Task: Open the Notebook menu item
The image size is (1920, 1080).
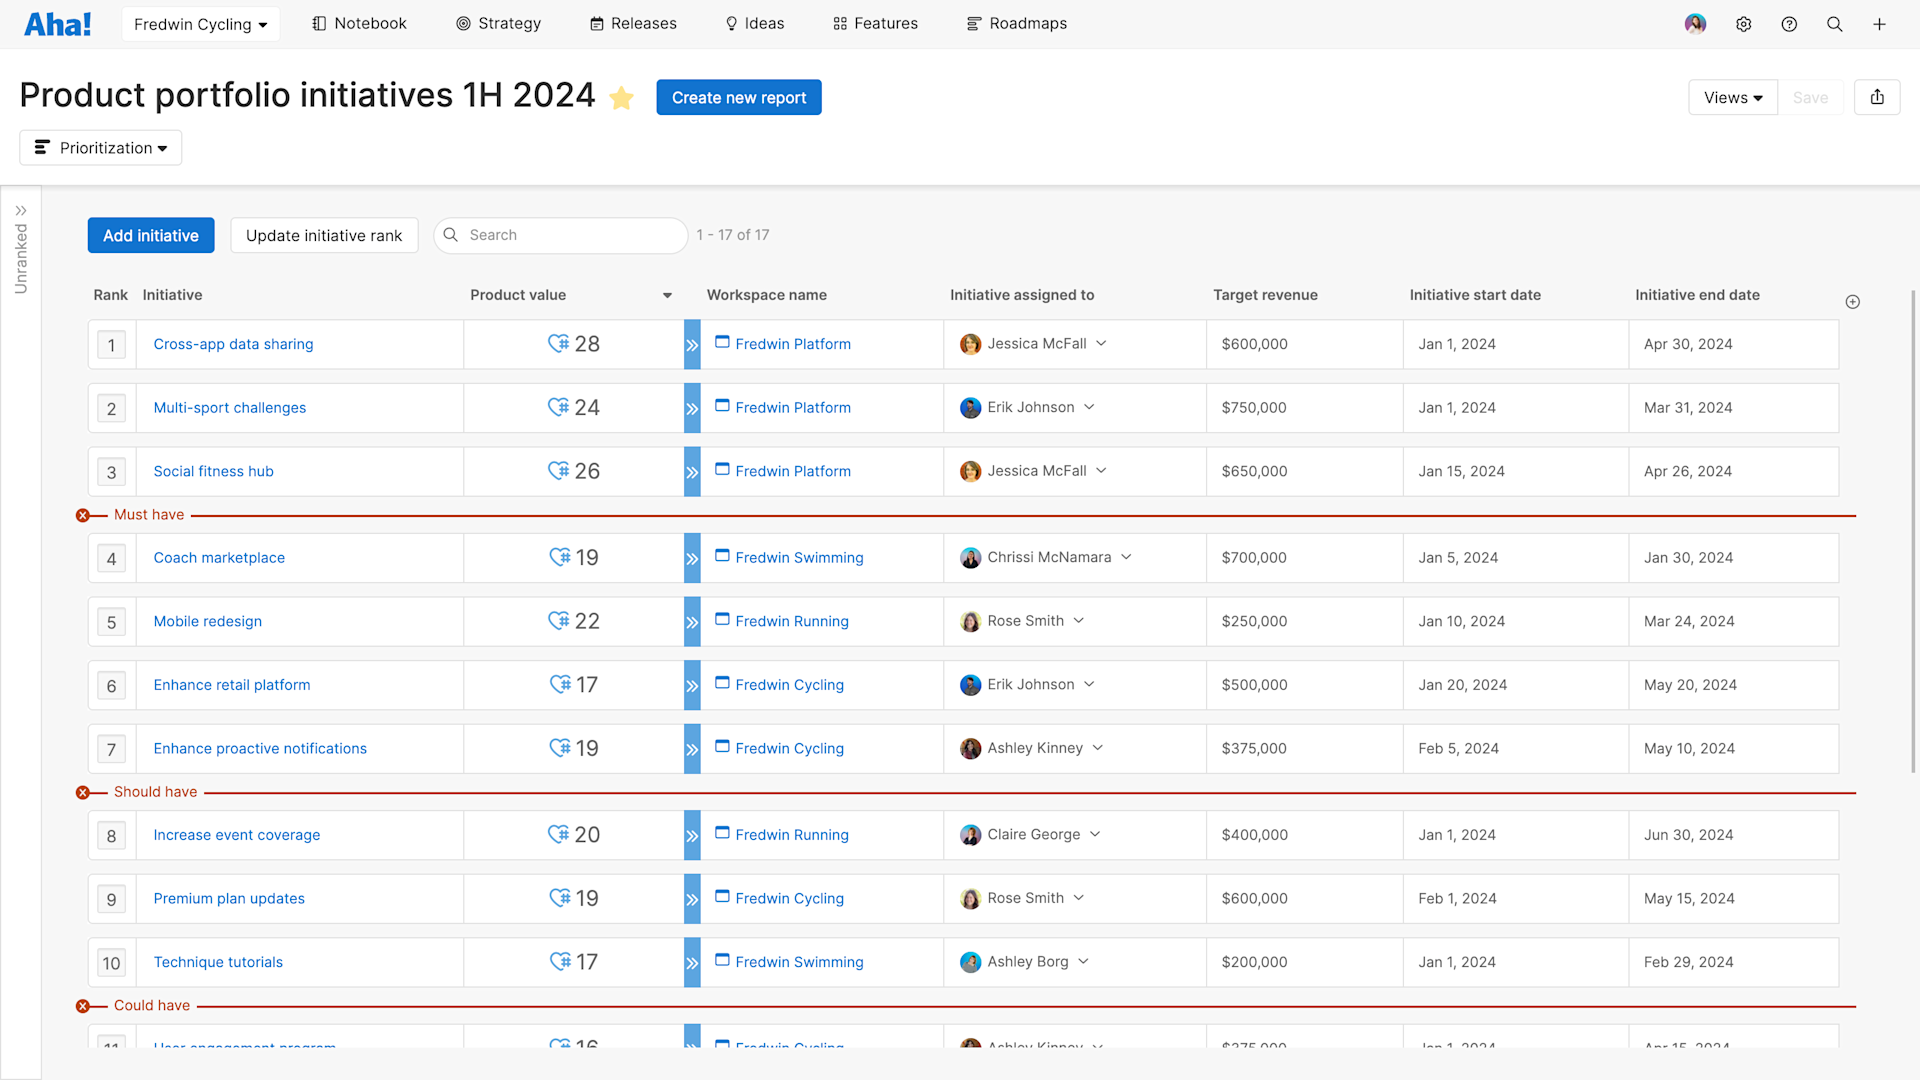Action: coord(358,23)
